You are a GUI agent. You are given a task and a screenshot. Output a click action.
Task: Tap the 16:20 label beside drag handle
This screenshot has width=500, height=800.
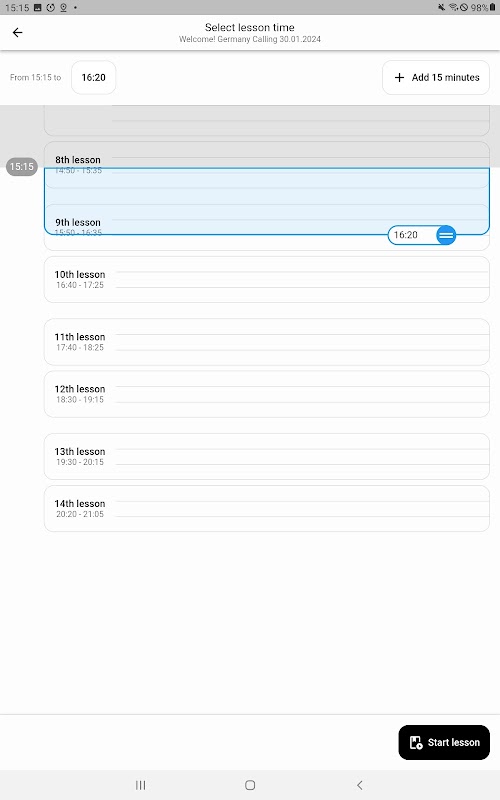(x=406, y=235)
